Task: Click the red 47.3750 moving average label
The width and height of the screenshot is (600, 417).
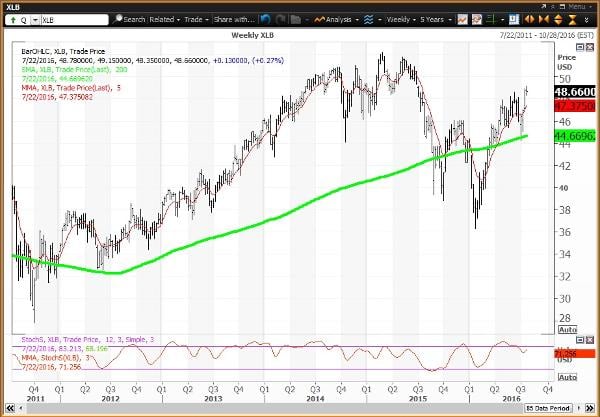Action: pyautogui.click(x=575, y=105)
